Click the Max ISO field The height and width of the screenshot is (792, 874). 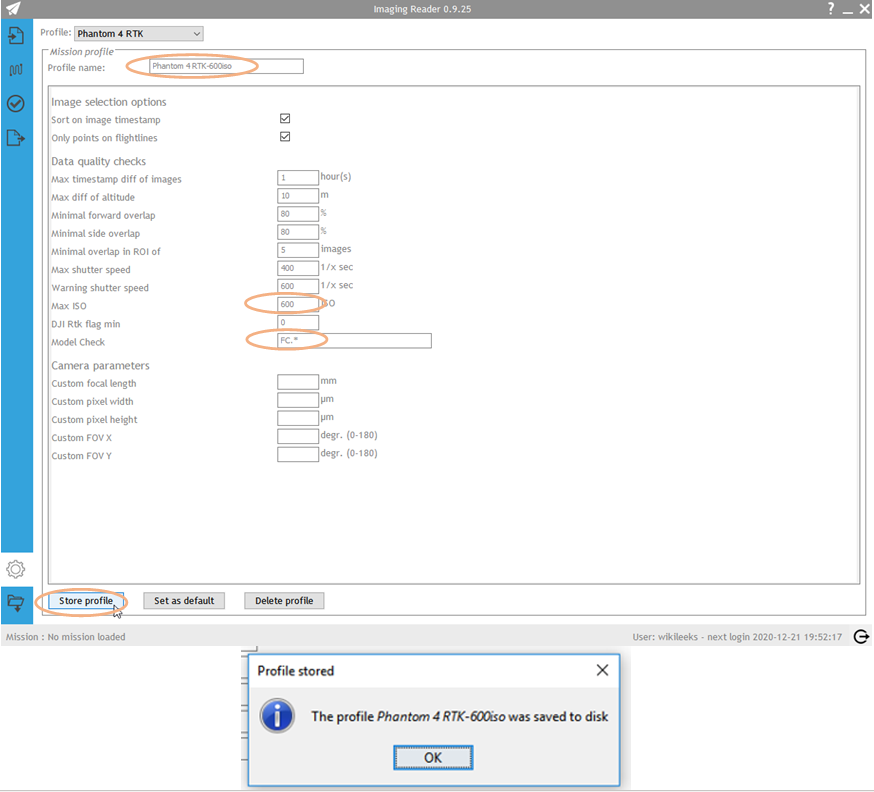click(x=298, y=304)
